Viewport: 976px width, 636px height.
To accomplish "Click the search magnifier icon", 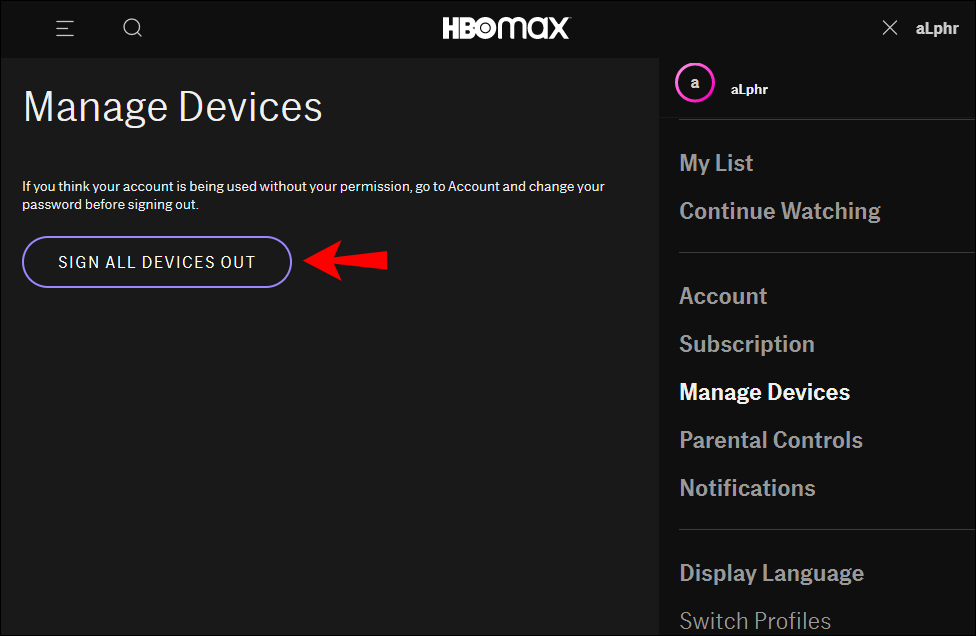I will [x=133, y=28].
